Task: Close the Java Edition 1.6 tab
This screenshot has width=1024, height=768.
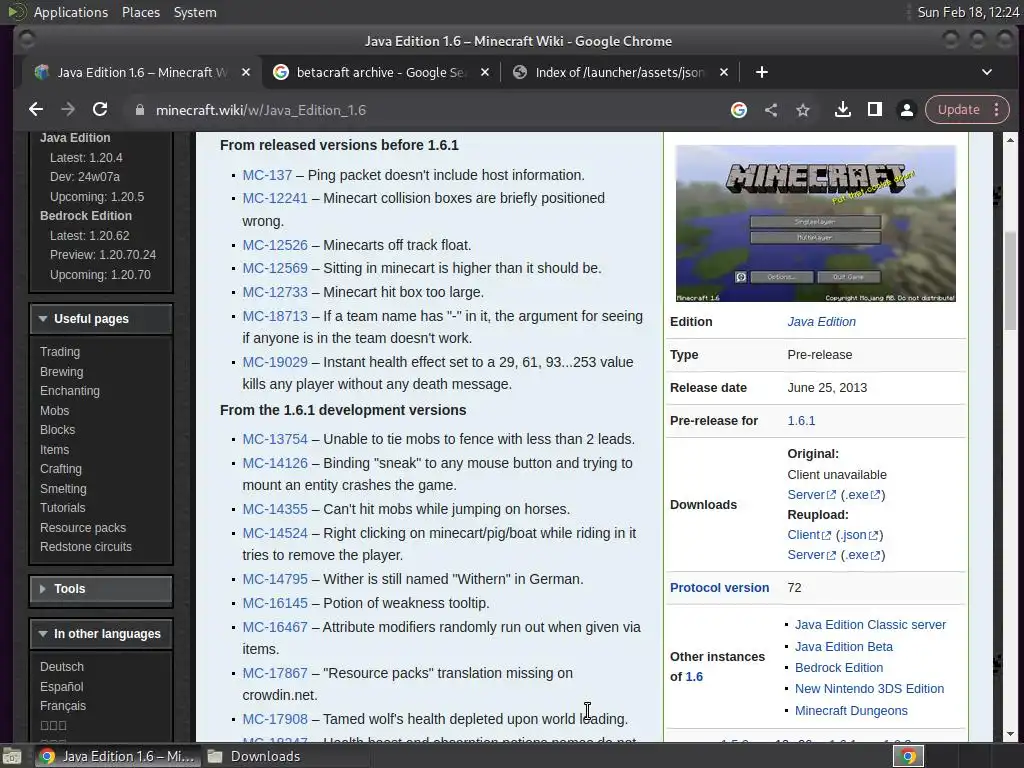Action: coord(246,72)
